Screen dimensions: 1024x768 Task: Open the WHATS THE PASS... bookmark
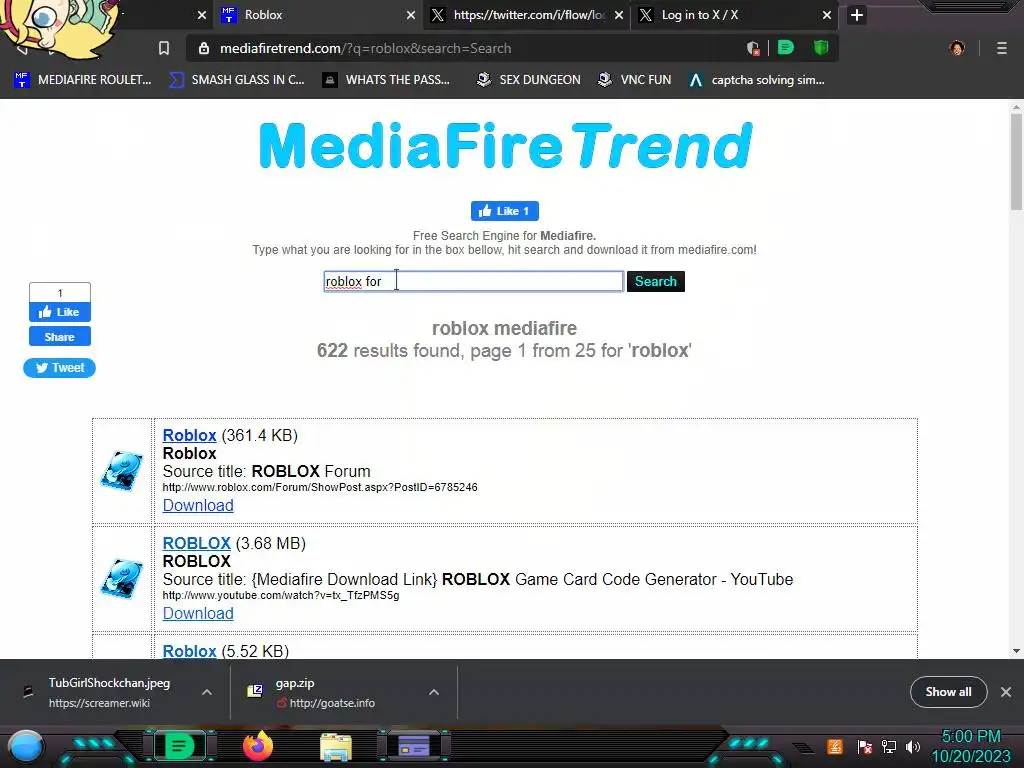[387, 80]
